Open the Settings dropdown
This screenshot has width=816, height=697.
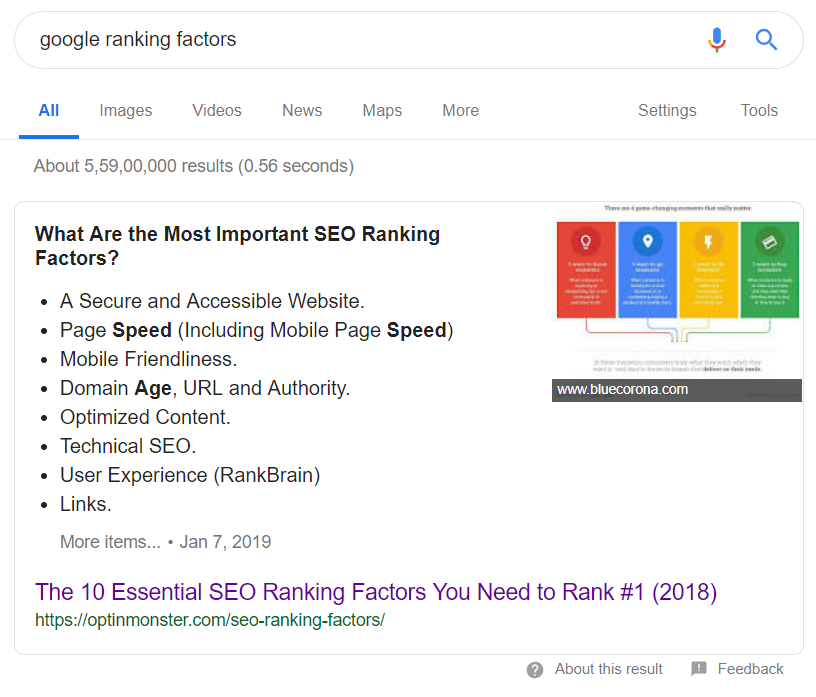(x=667, y=111)
